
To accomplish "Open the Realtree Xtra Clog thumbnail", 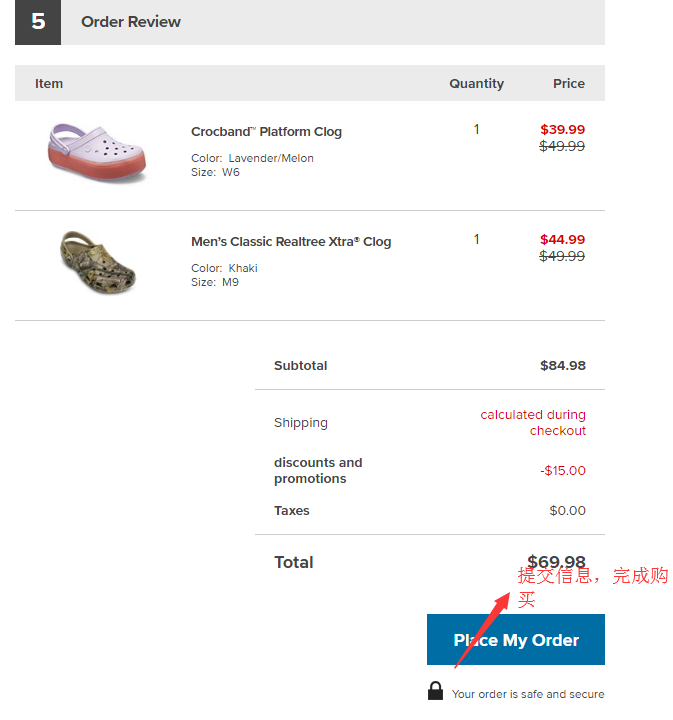I will tap(97, 260).
